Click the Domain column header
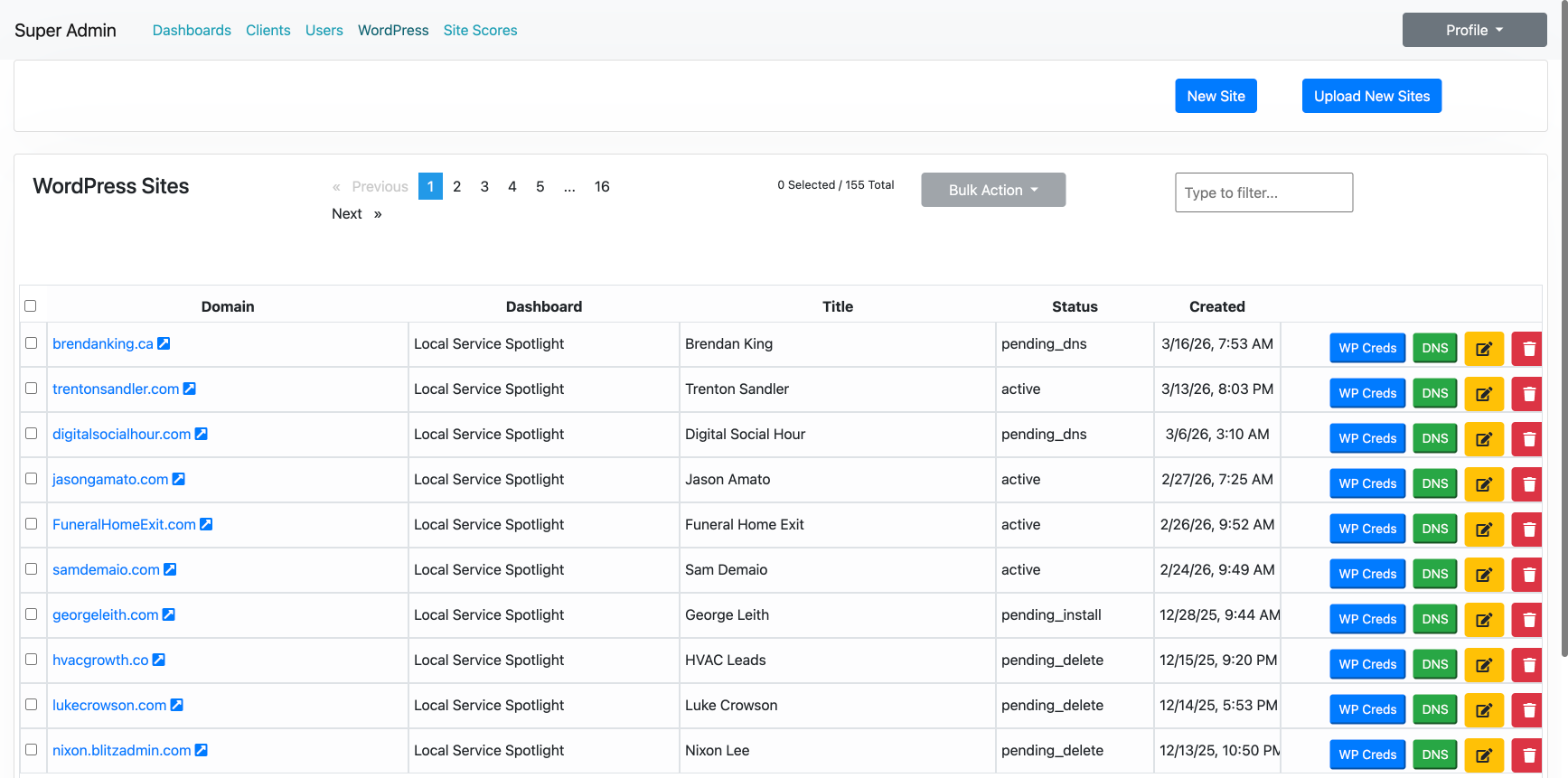Viewport: 1568px width, 778px height. (x=228, y=306)
